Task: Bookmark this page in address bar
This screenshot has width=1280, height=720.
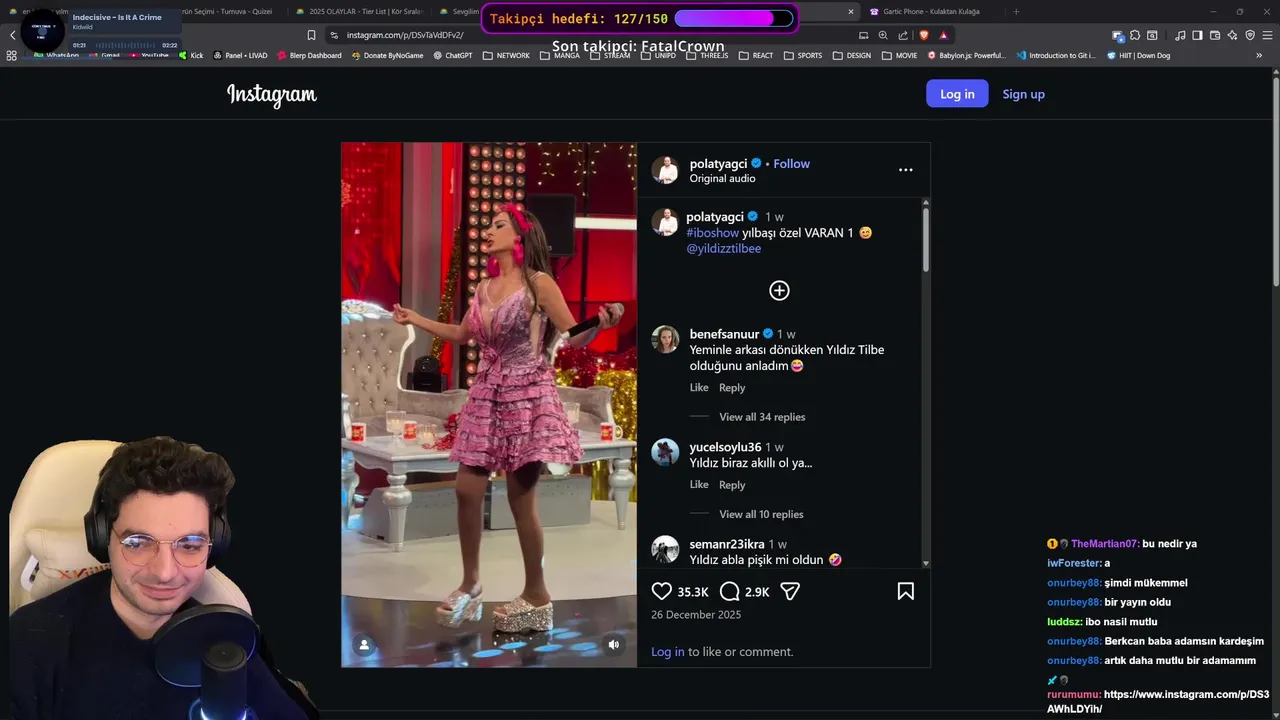Action: [x=311, y=35]
